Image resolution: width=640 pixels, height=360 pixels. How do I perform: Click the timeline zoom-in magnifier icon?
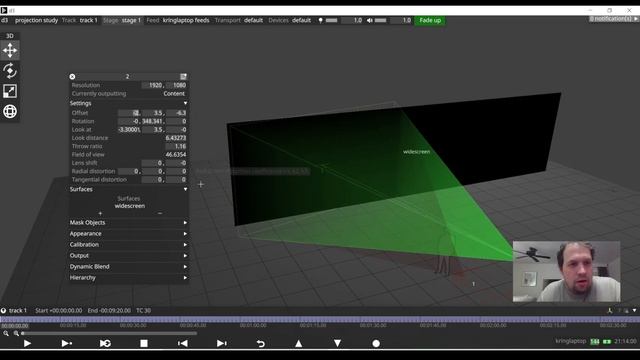pos(16,333)
